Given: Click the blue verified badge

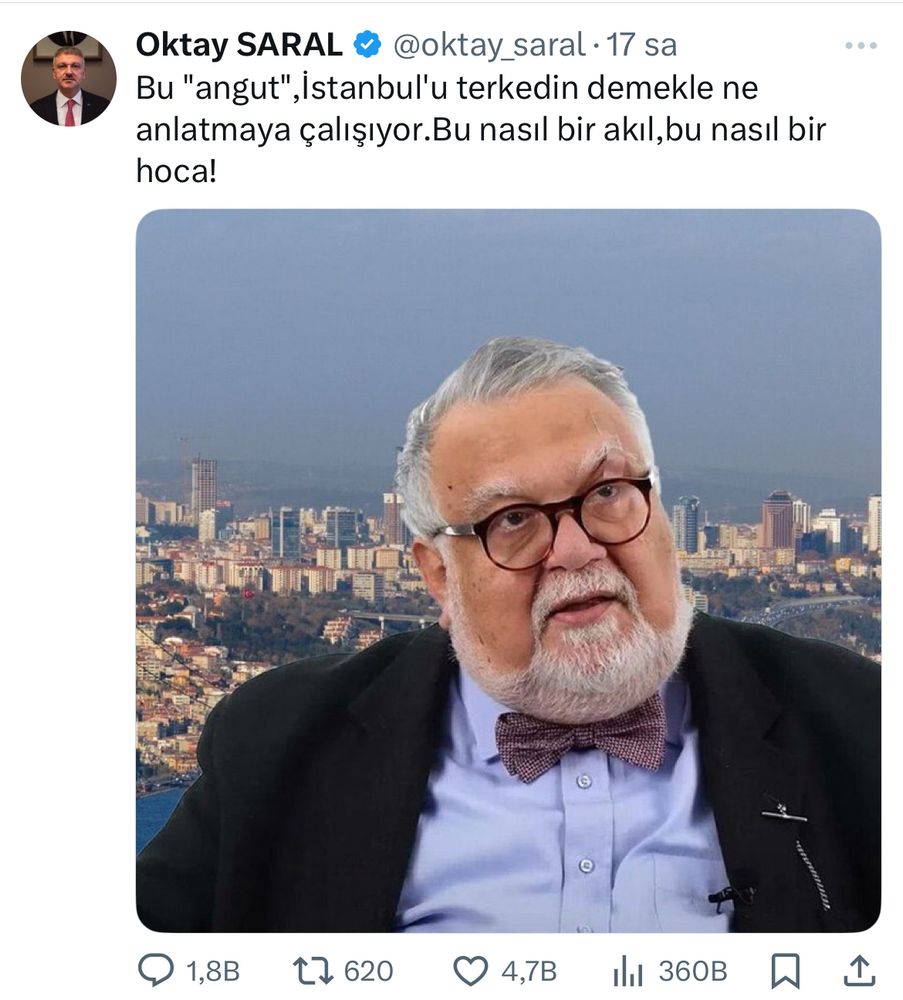Looking at the screenshot, I should tap(367, 45).
